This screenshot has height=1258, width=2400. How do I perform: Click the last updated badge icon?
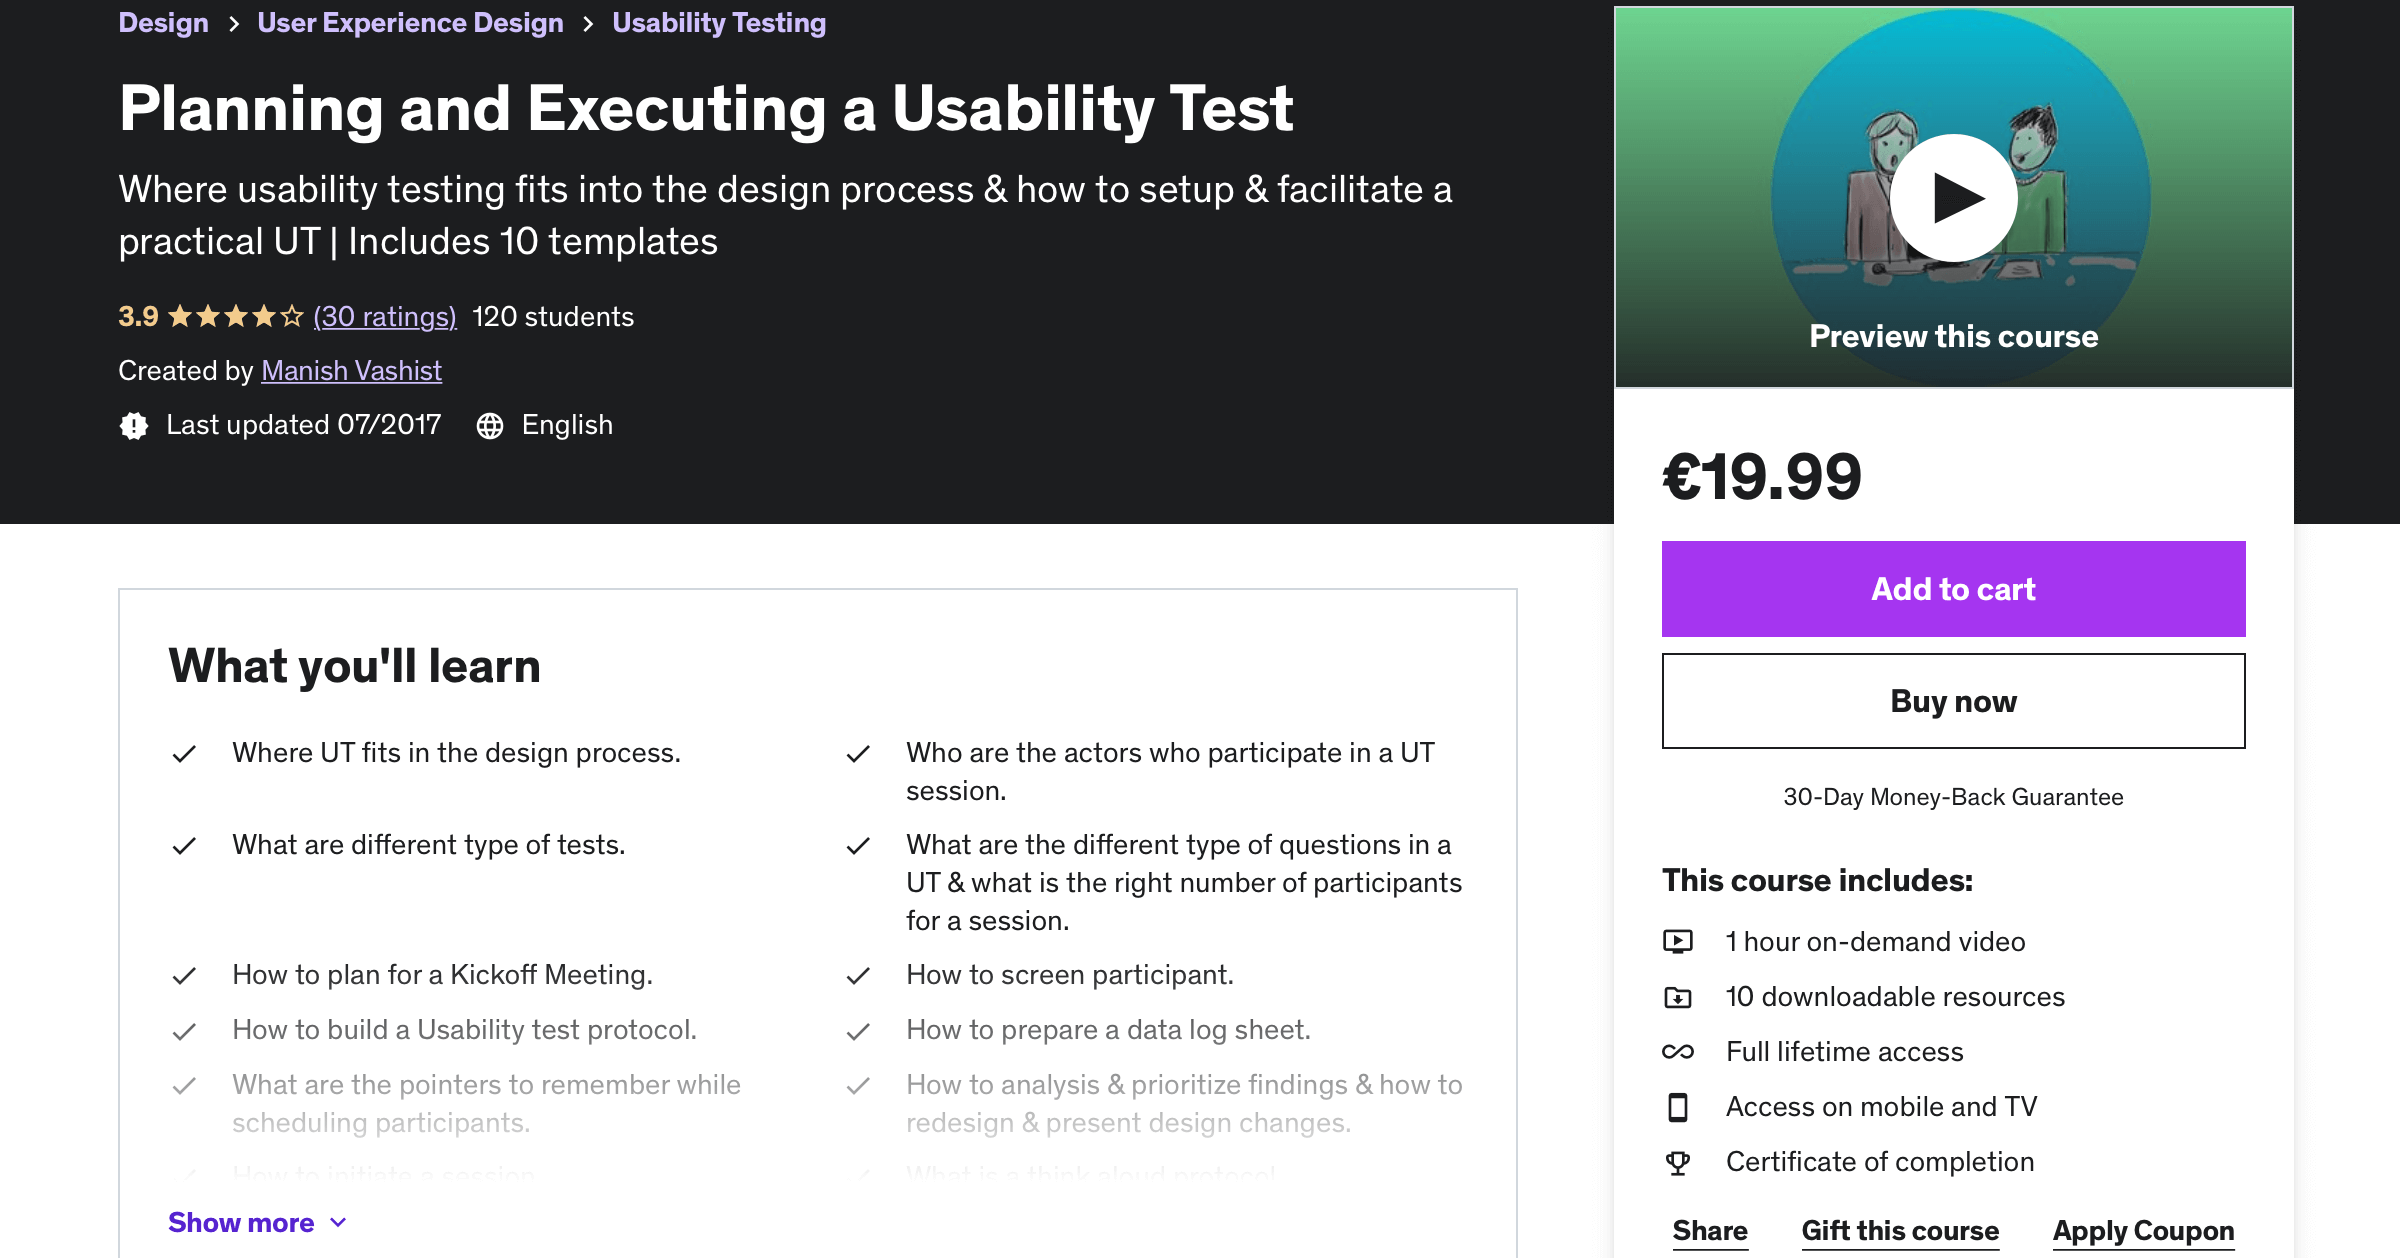point(134,426)
